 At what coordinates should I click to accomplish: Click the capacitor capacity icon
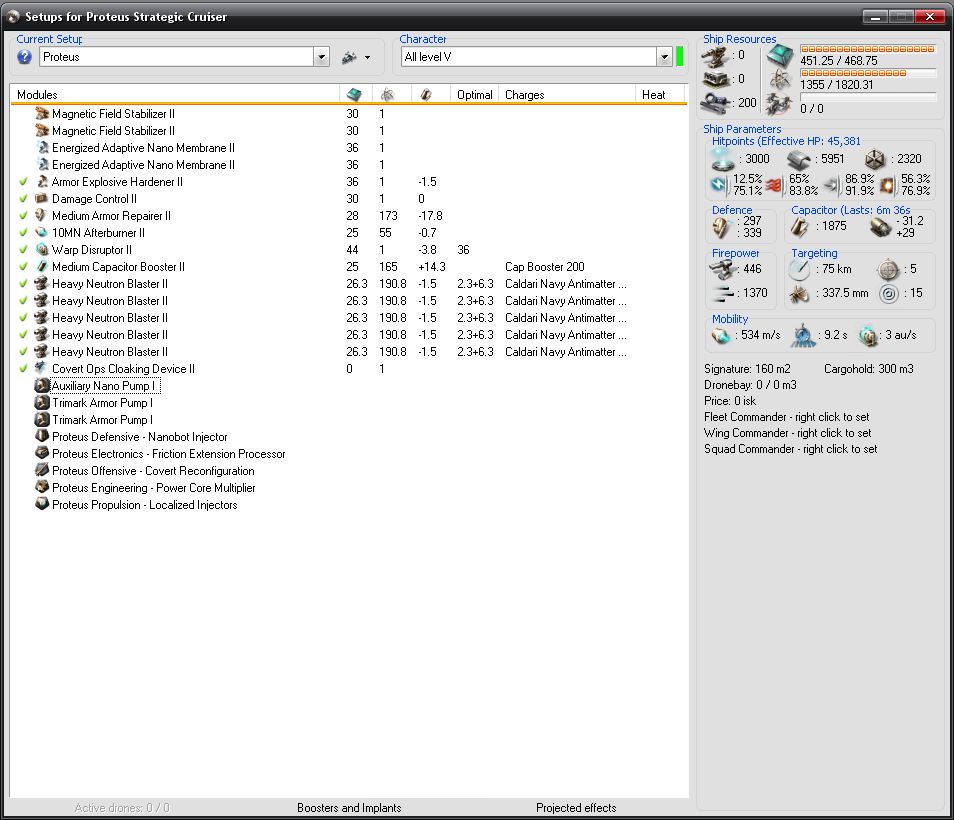[799, 227]
